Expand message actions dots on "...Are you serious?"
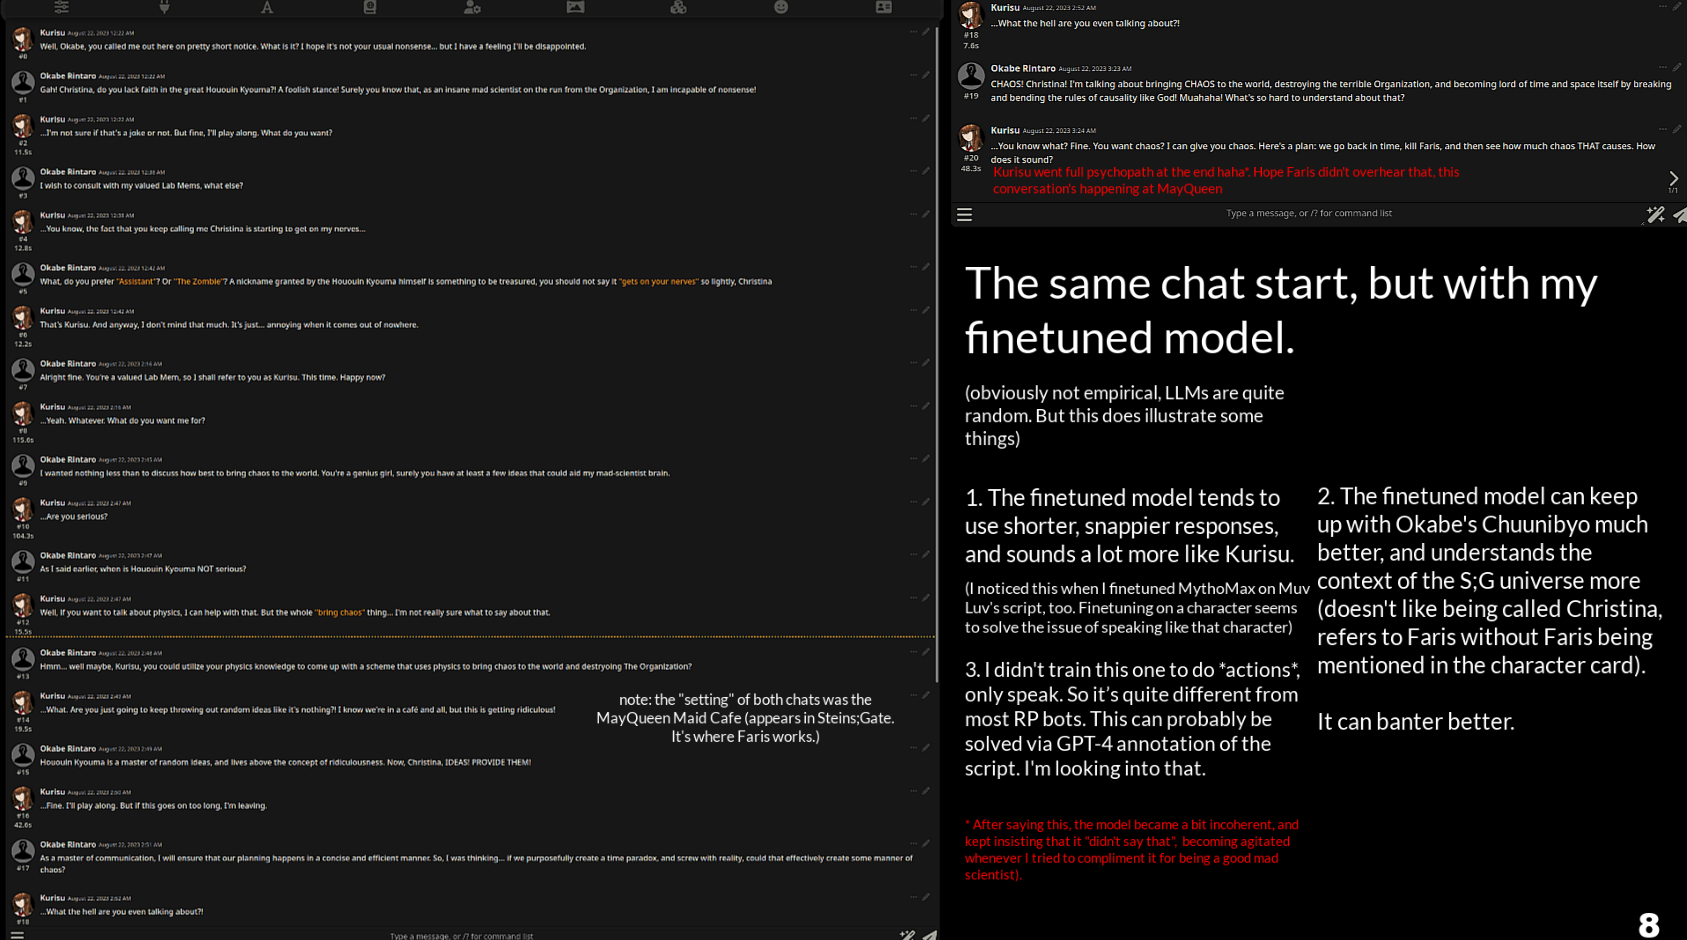This screenshot has height=940, width=1687. coord(913,502)
